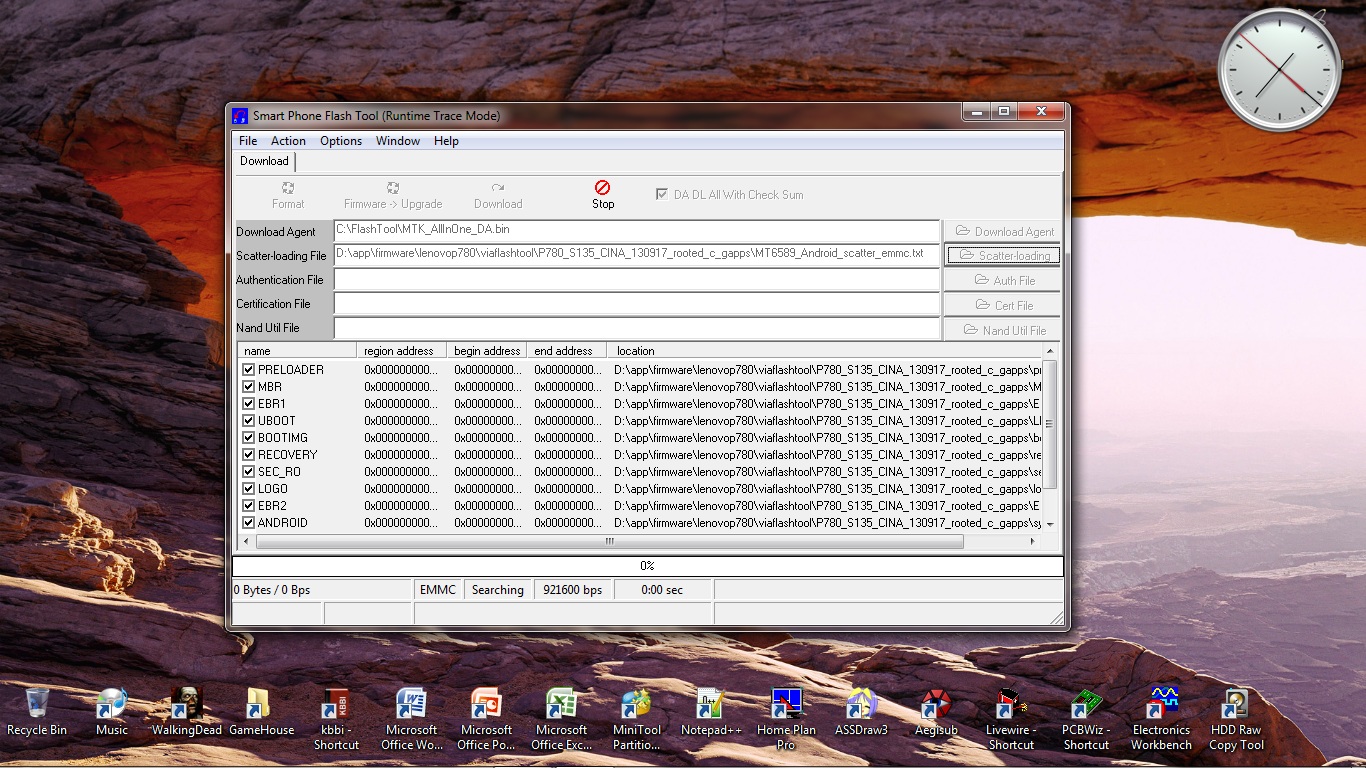The height and width of the screenshot is (768, 1366).
Task: Disable the LOGO partition
Action: pyautogui.click(x=247, y=488)
